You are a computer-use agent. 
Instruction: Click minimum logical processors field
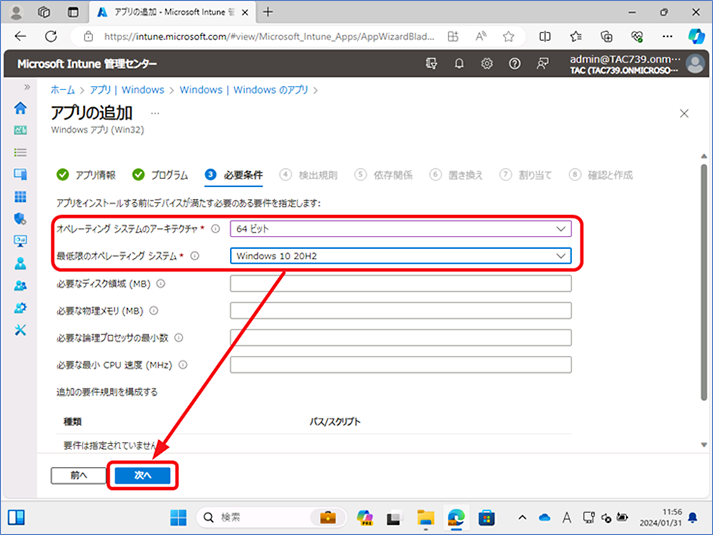coord(401,338)
